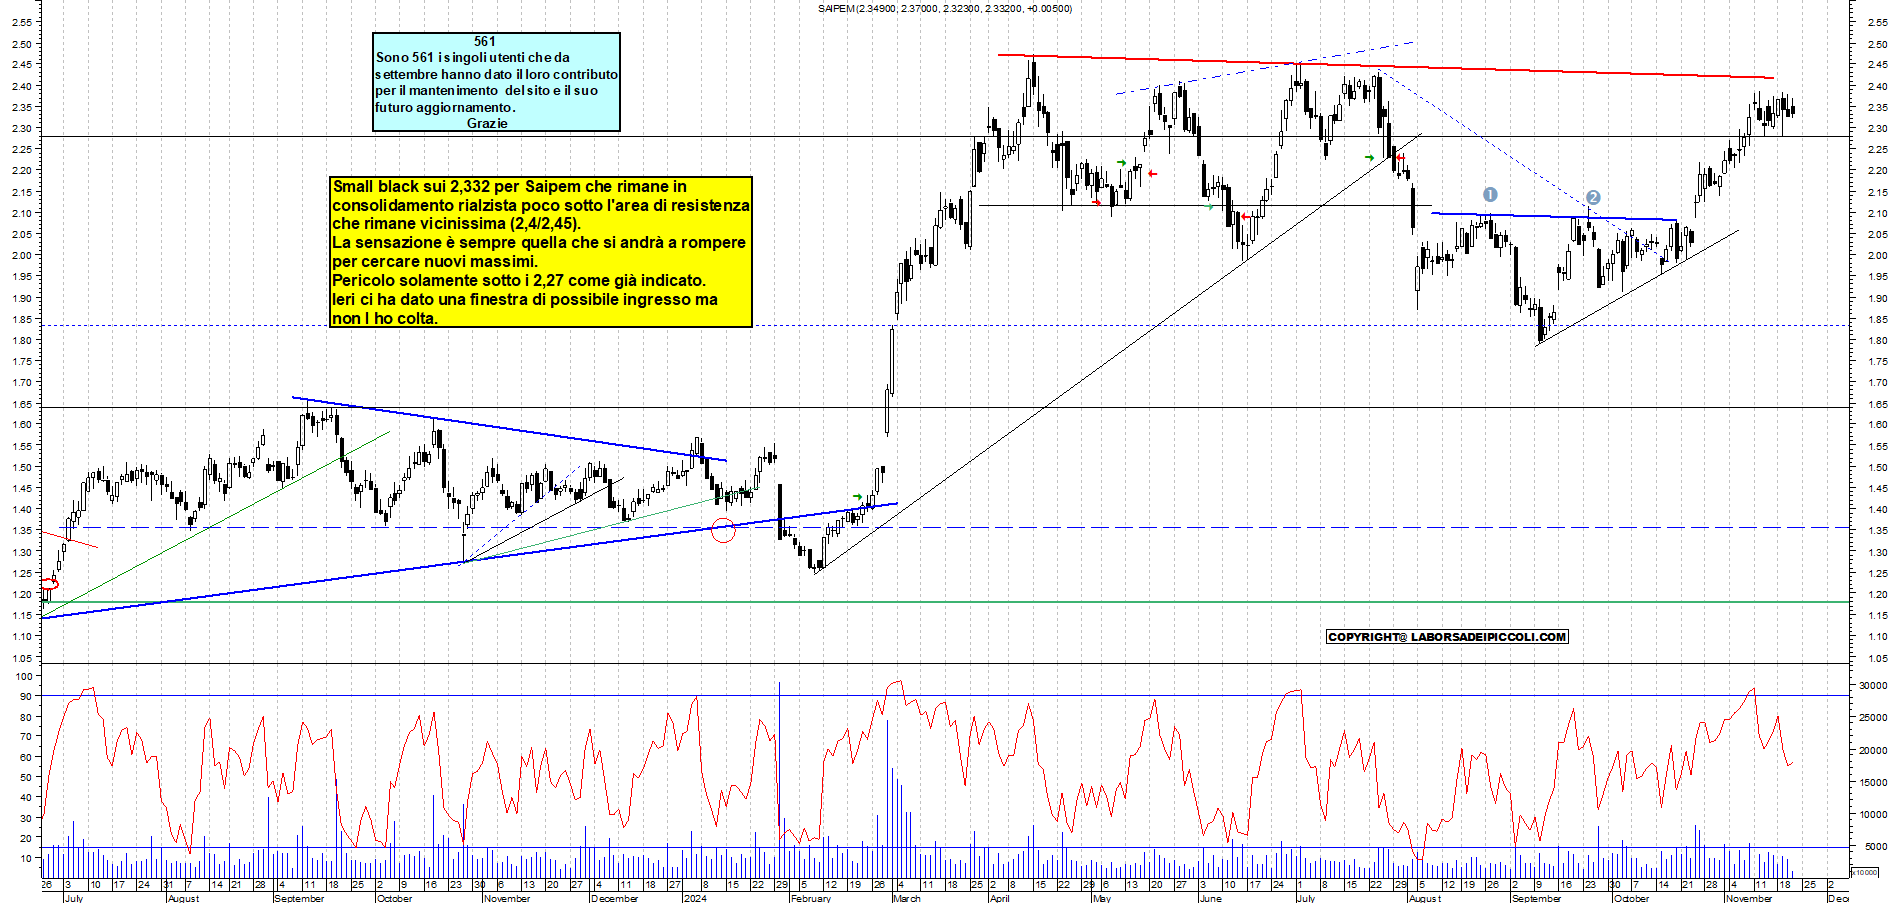
Task: Click the '50' oscillator scale label
Action: [26, 777]
